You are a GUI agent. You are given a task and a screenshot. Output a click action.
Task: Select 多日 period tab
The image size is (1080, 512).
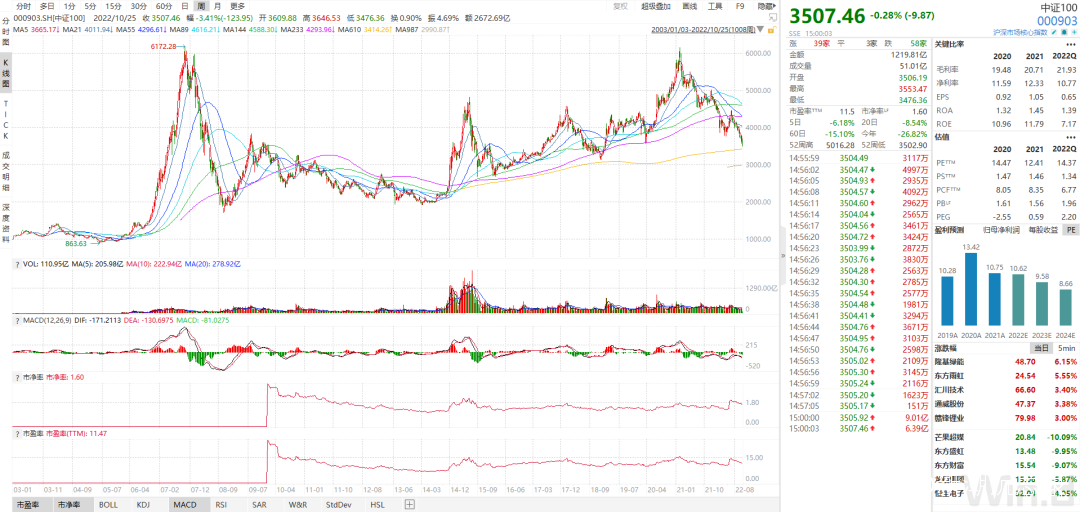point(47,6)
